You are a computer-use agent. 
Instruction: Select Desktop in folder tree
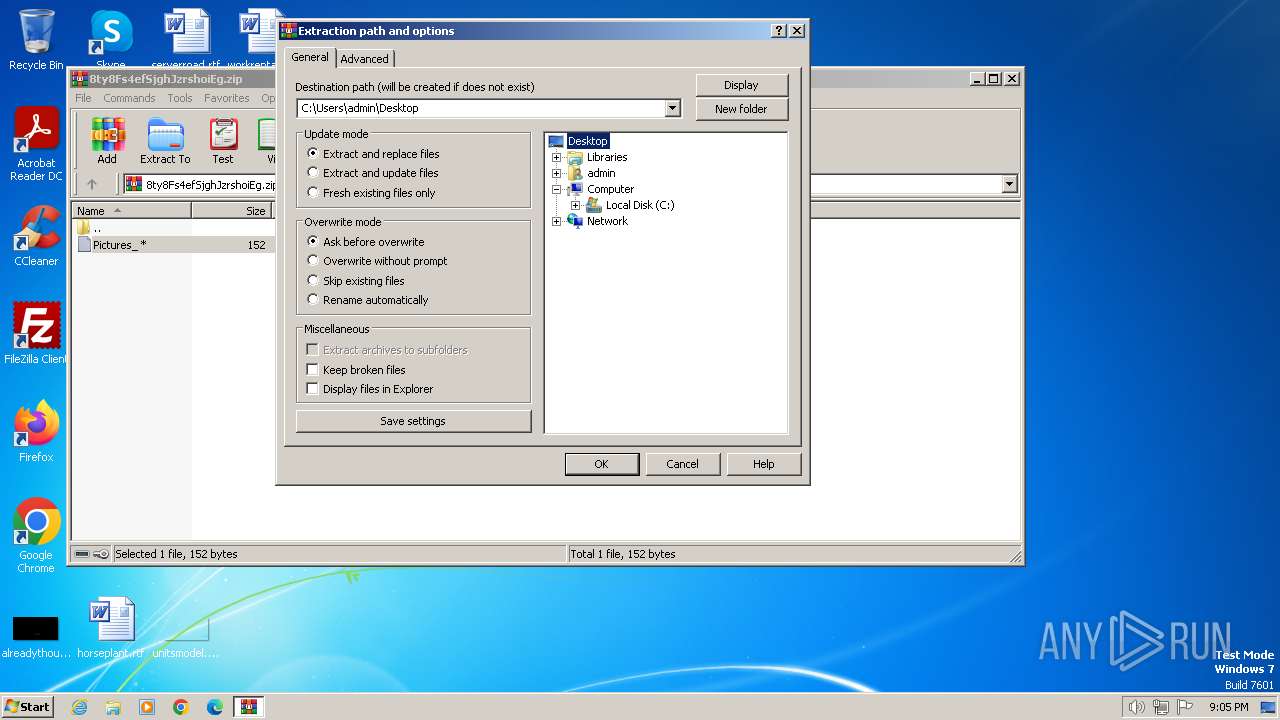tap(587, 141)
